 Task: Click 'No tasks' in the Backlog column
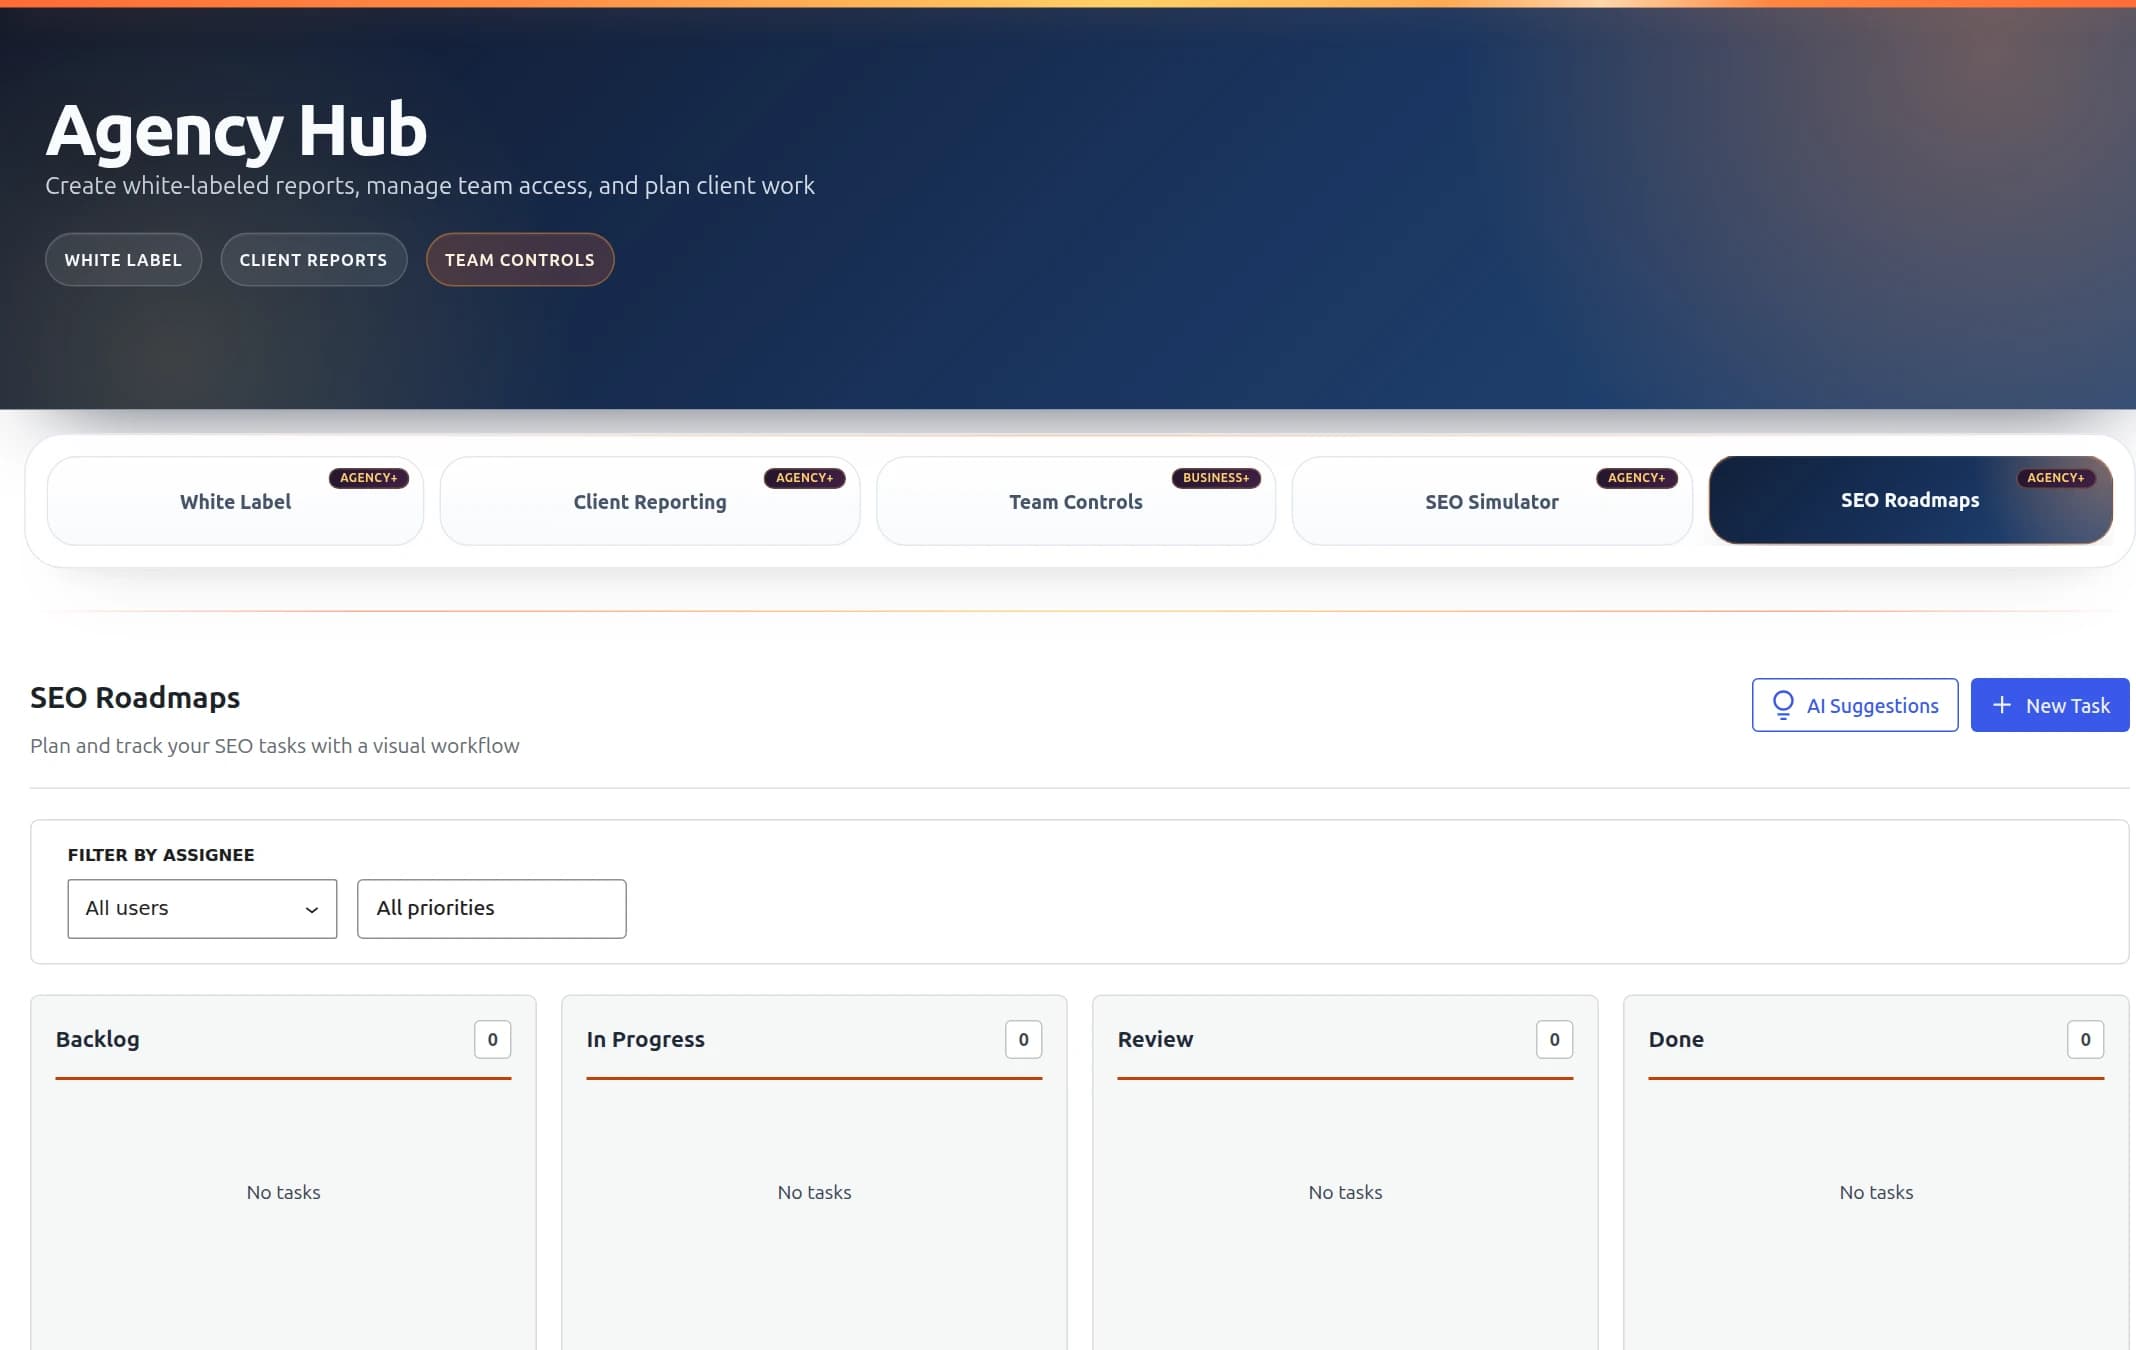(283, 1192)
